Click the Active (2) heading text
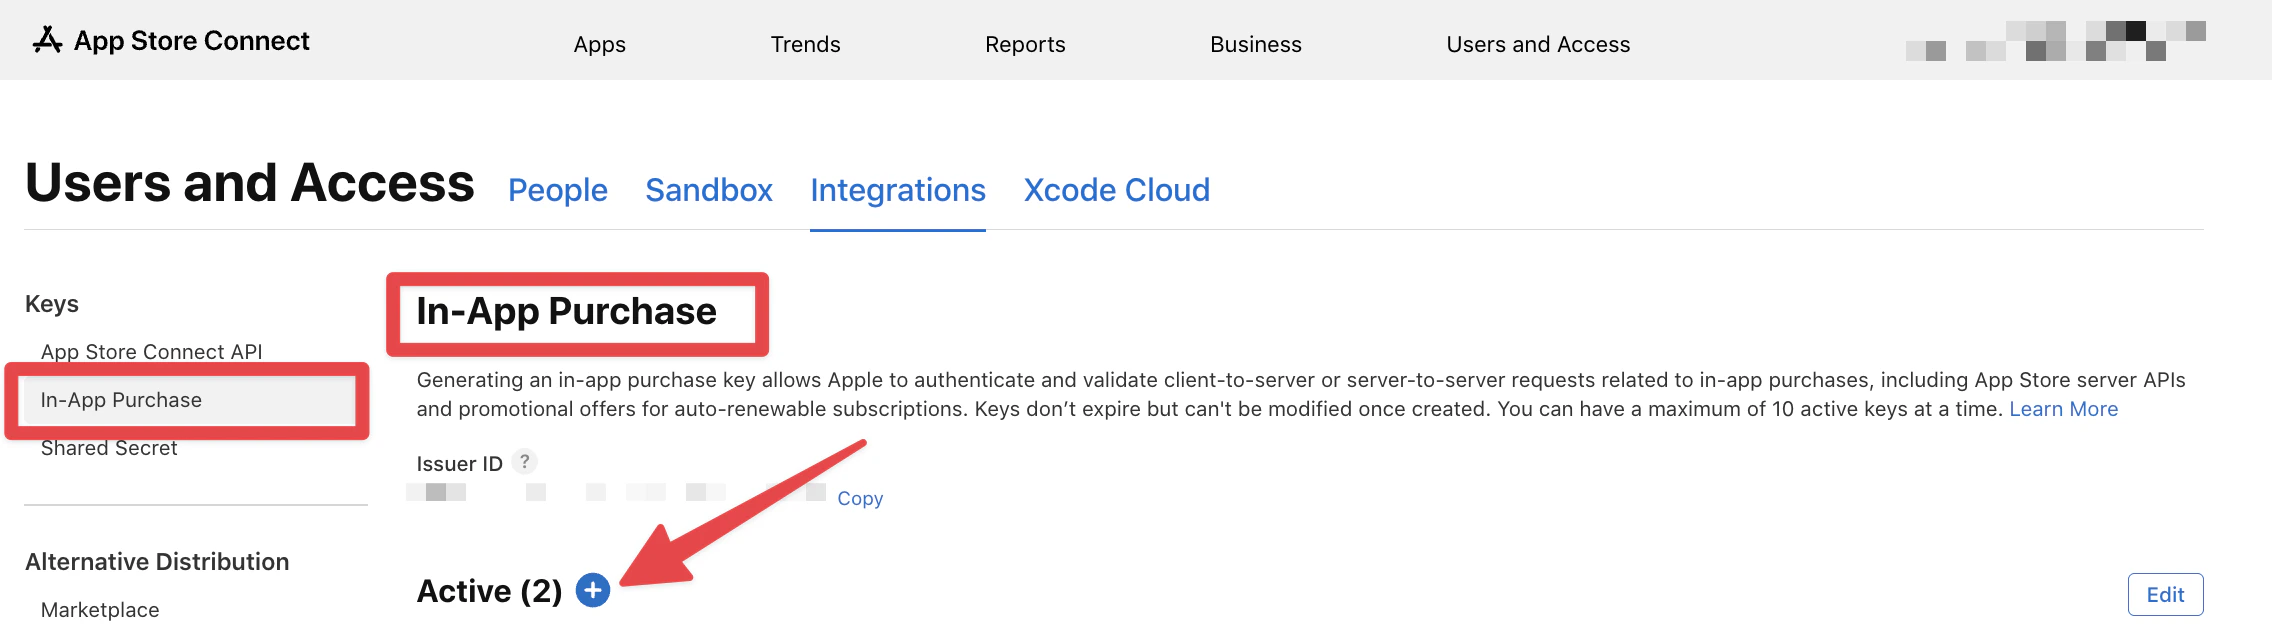This screenshot has height=637, width=2272. [489, 591]
